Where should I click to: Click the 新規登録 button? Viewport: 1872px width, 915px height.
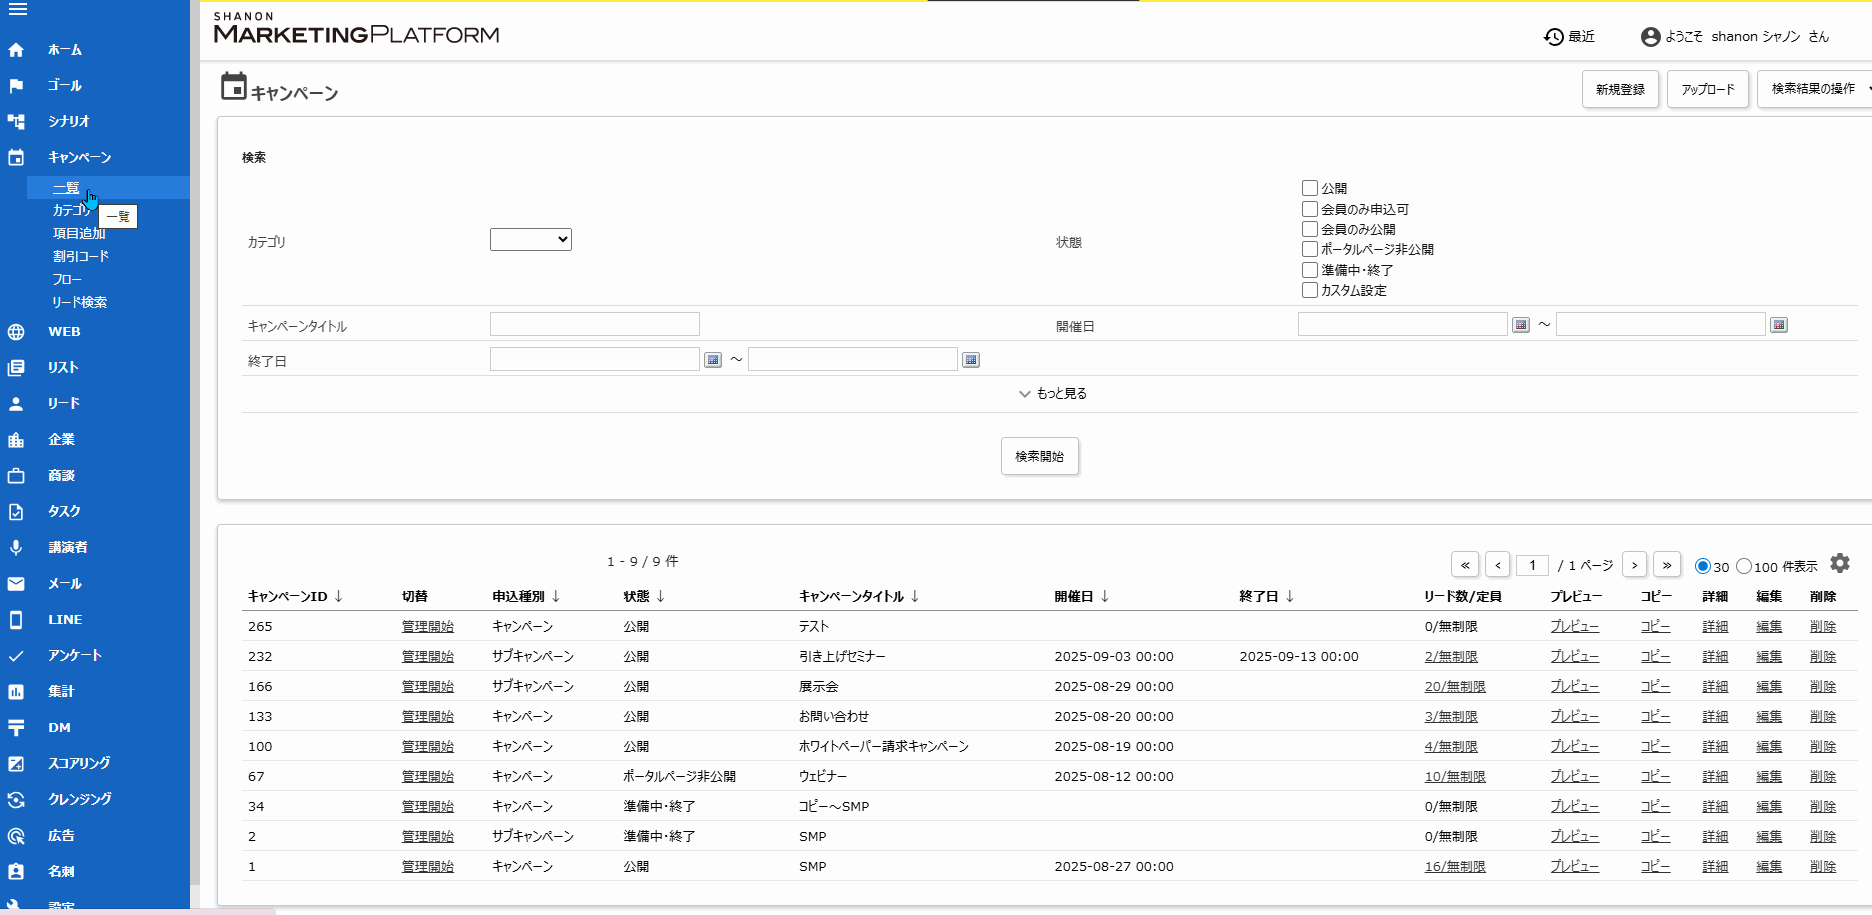click(1620, 89)
